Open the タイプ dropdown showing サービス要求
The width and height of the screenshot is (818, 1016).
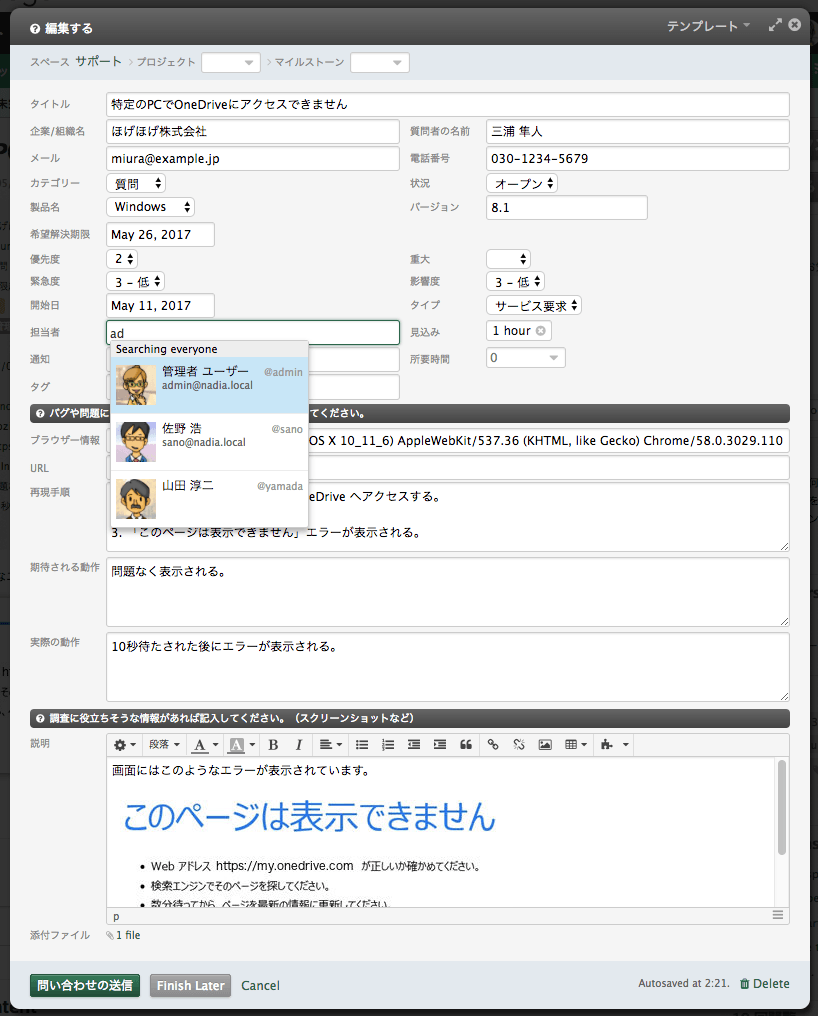[x=534, y=305]
